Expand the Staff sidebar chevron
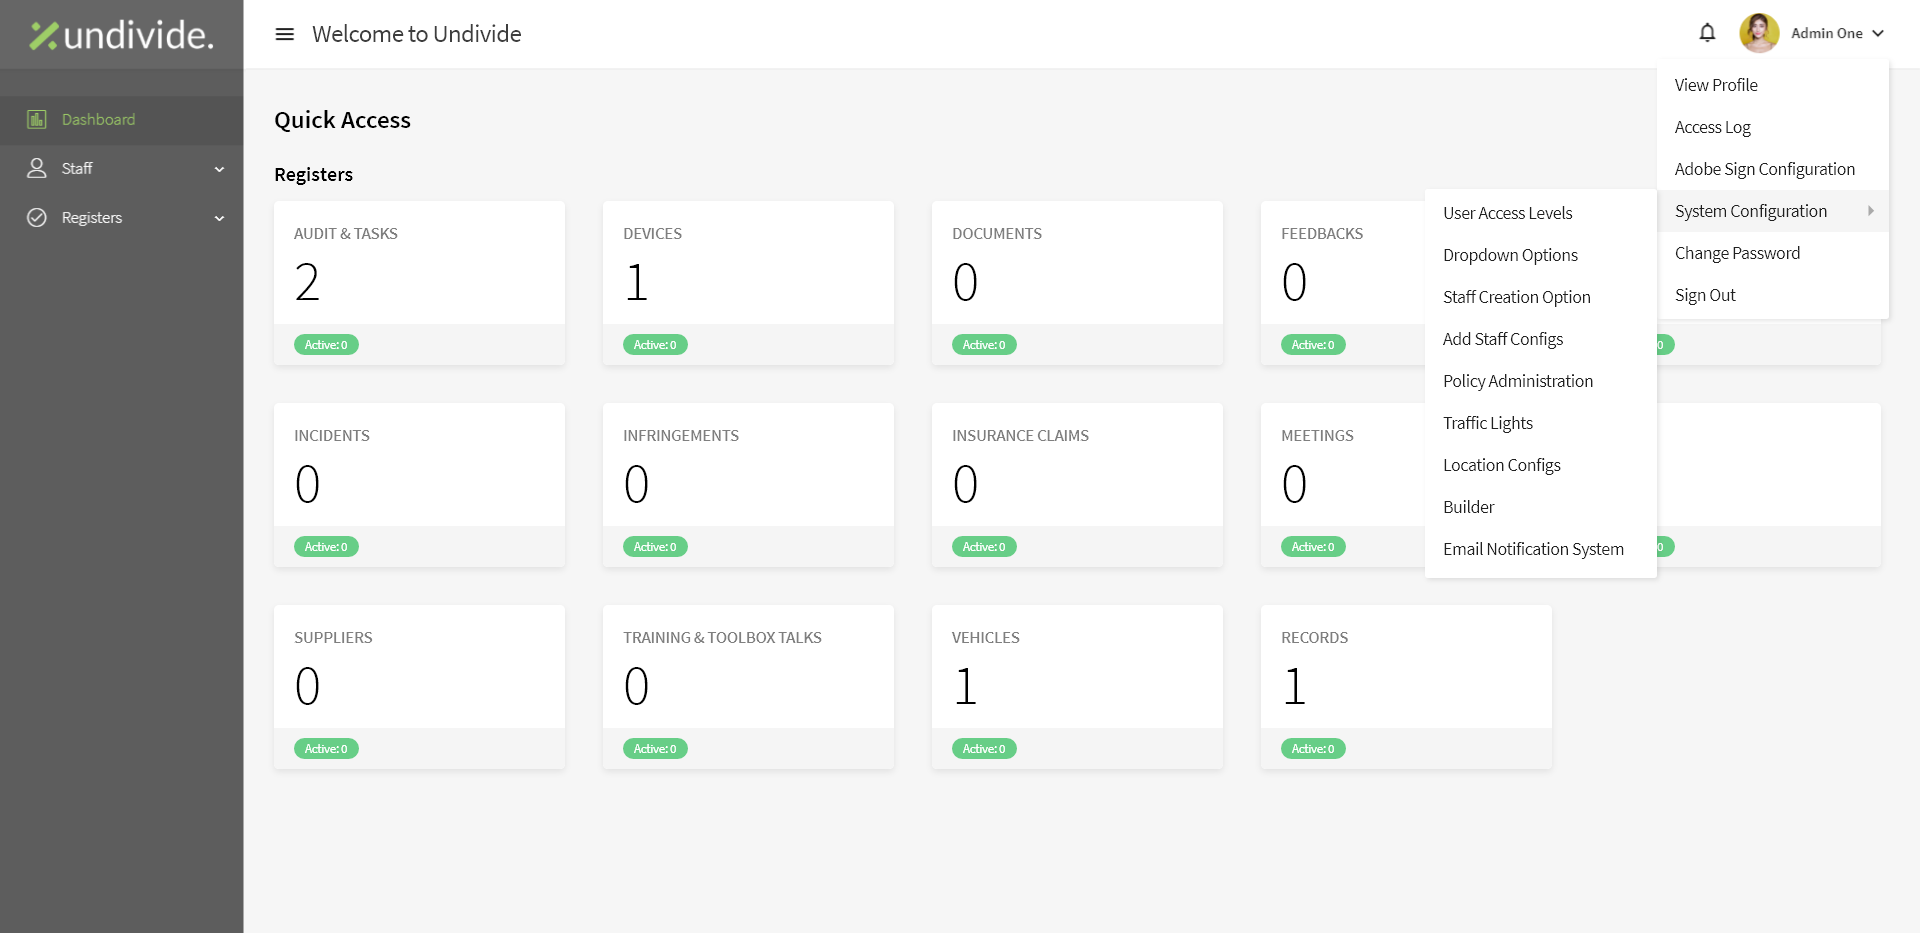 click(219, 169)
